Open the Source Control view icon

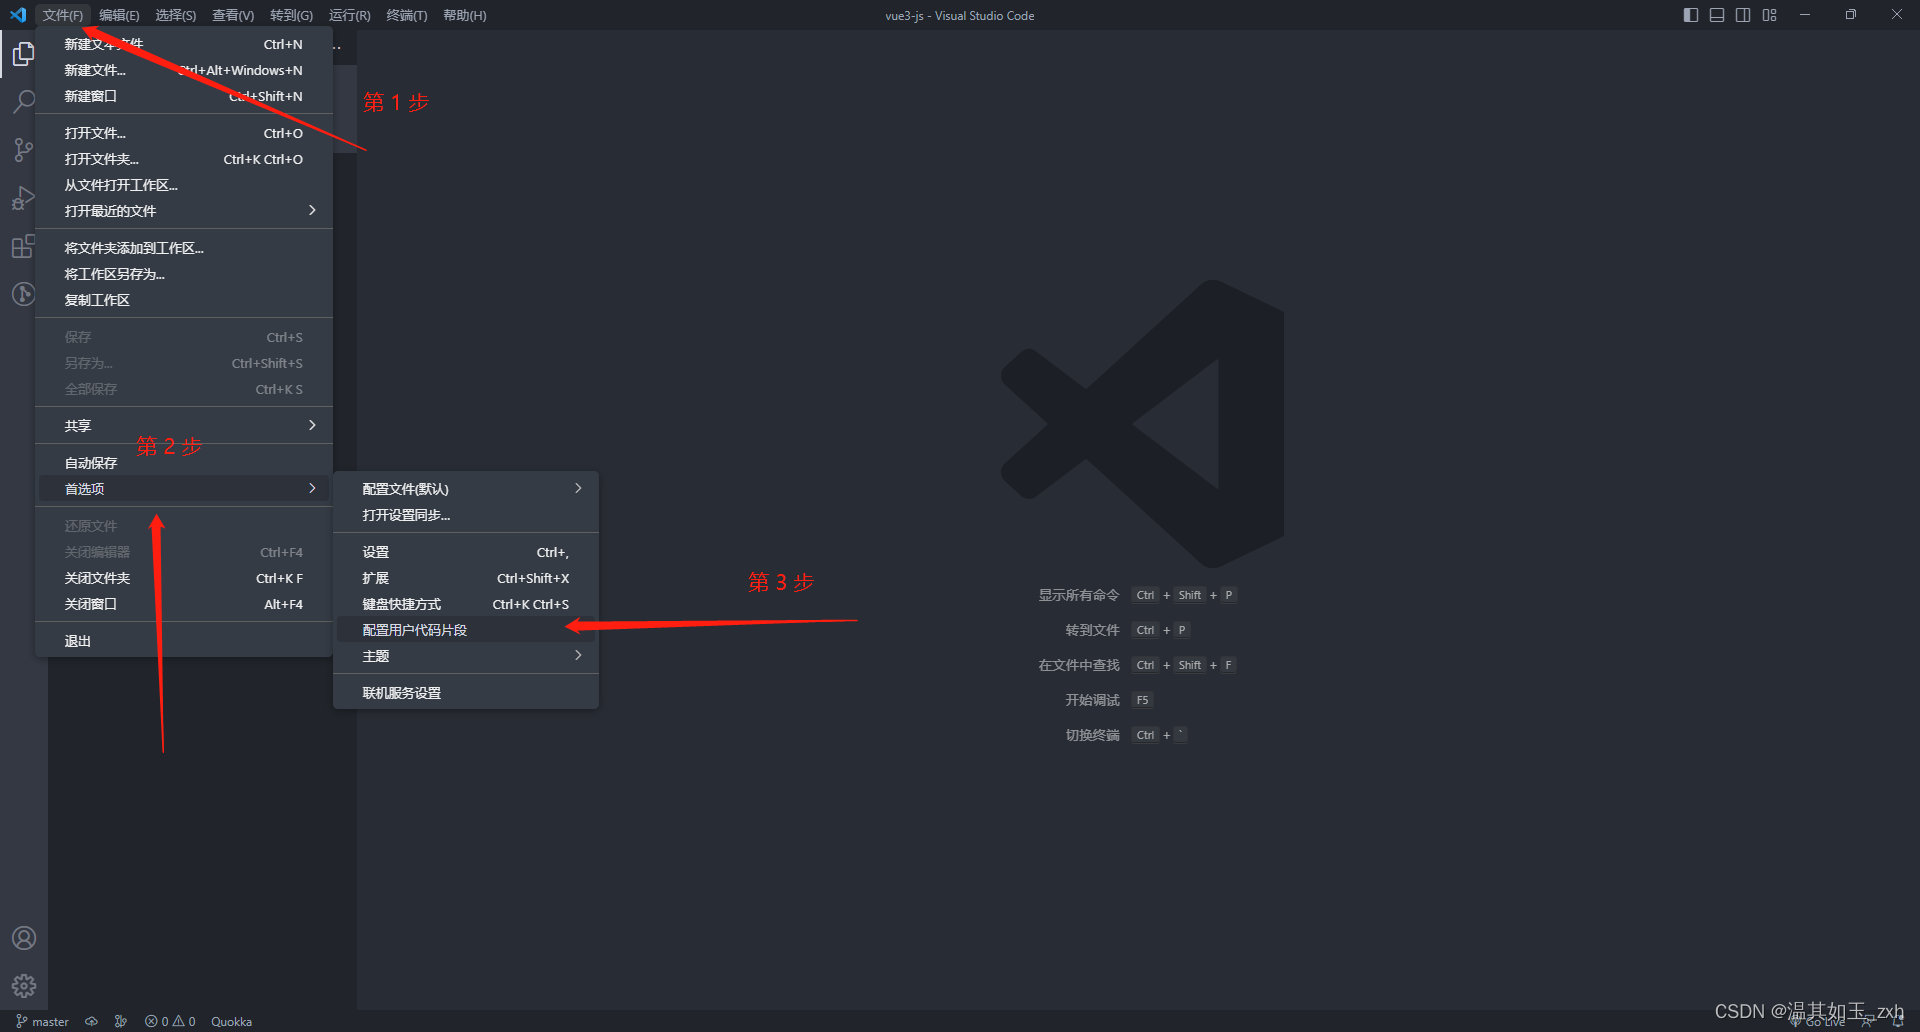click(x=24, y=150)
